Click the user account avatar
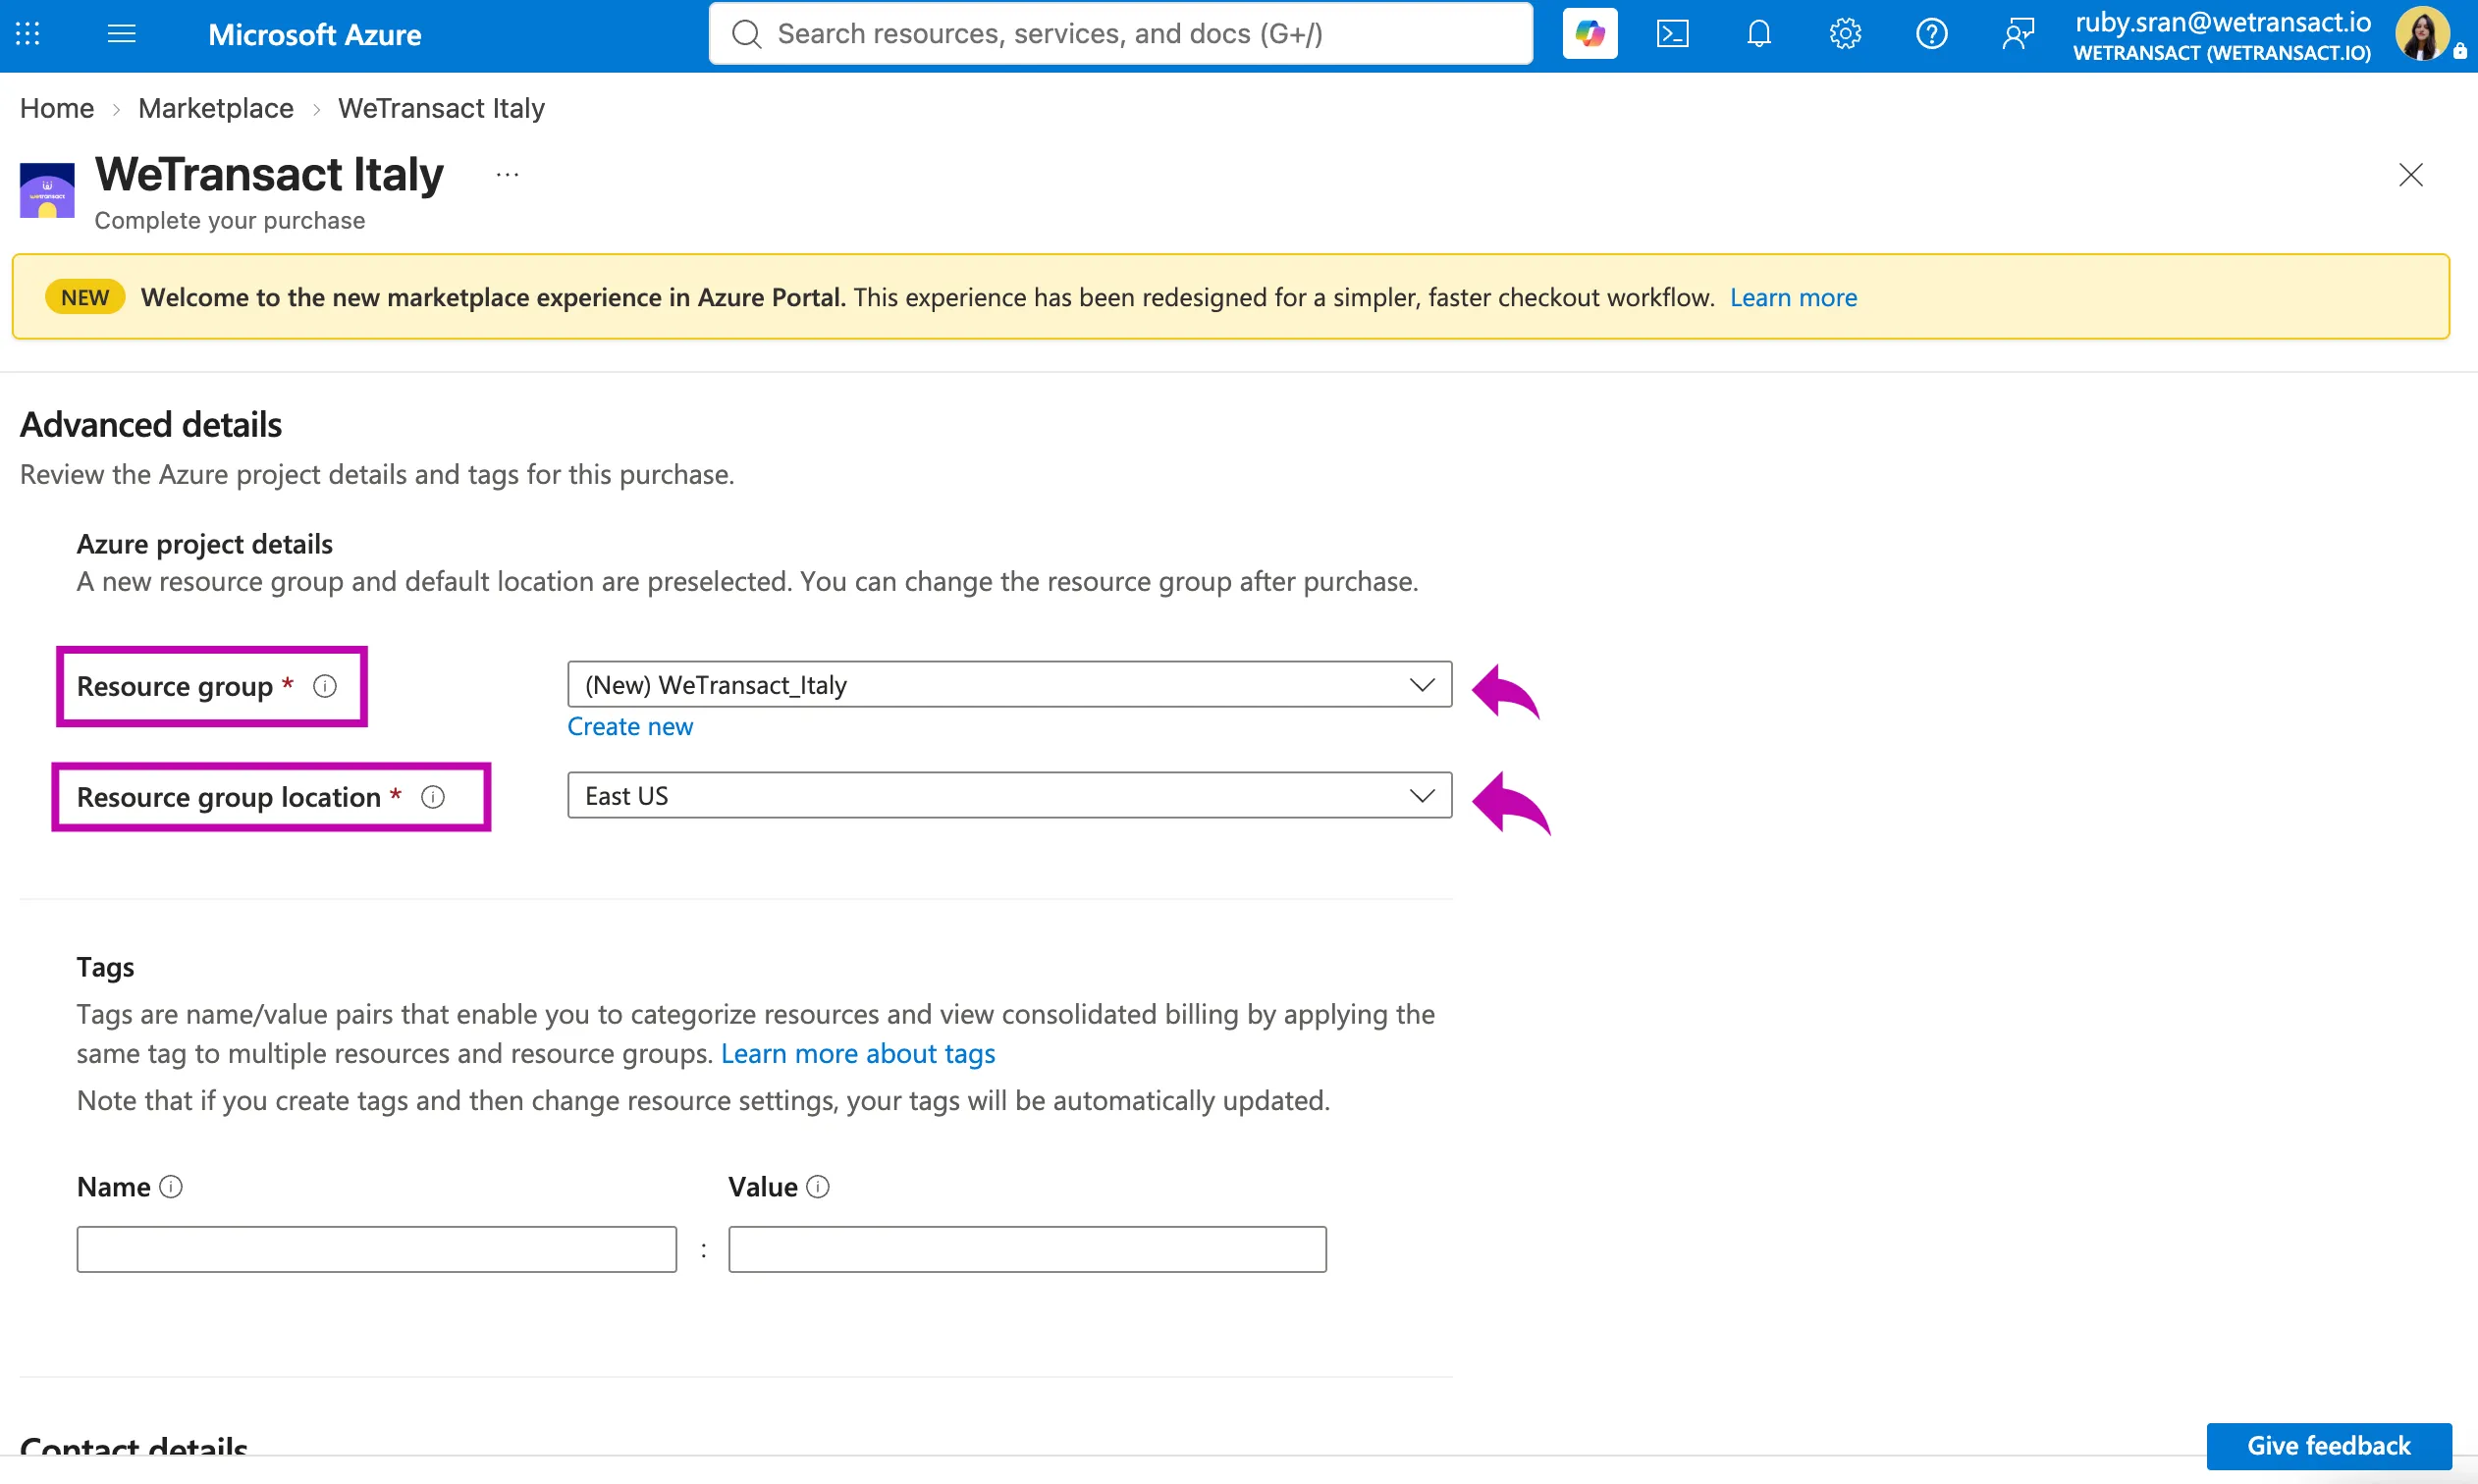Screen dimensions: 2478x1484 point(2422,34)
